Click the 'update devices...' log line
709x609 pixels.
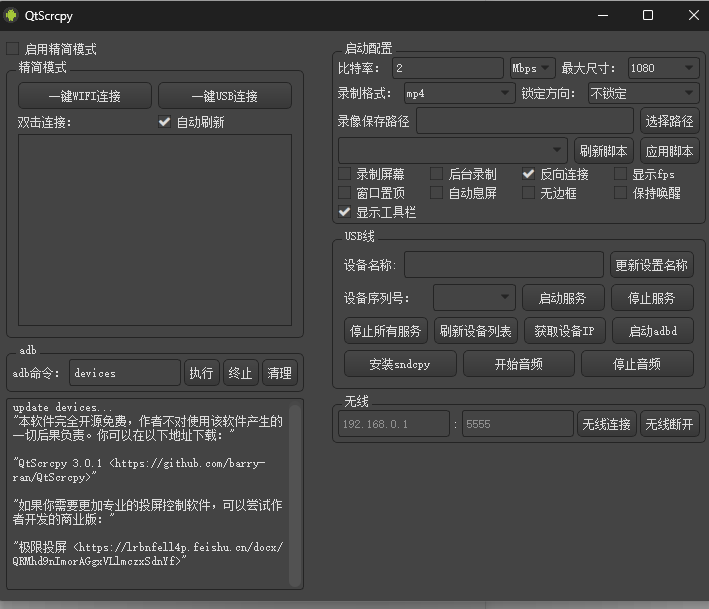(62, 406)
